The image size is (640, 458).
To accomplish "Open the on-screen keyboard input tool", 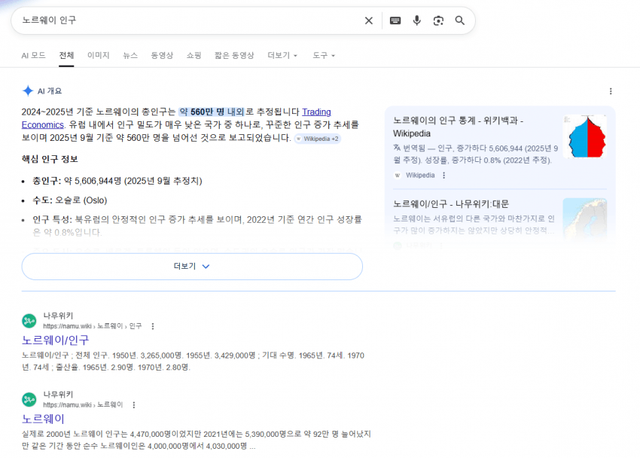I will click(x=395, y=20).
